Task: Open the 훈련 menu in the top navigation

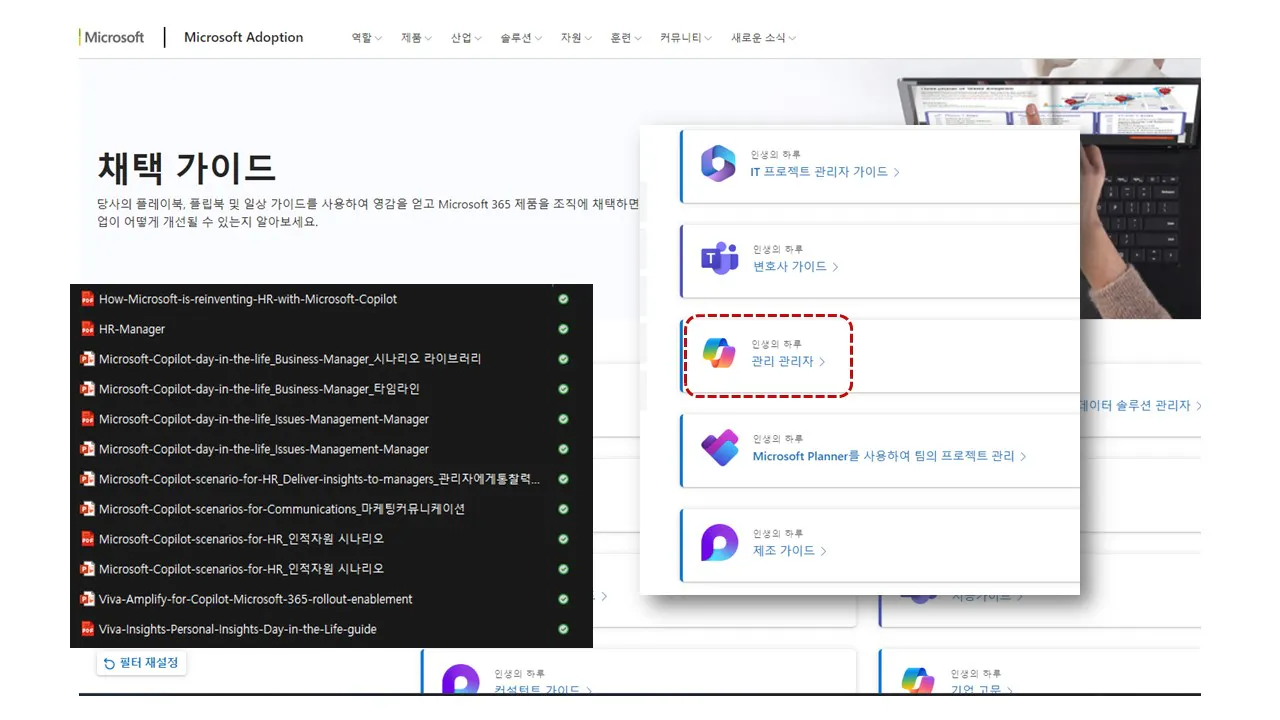Action: pos(626,38)
